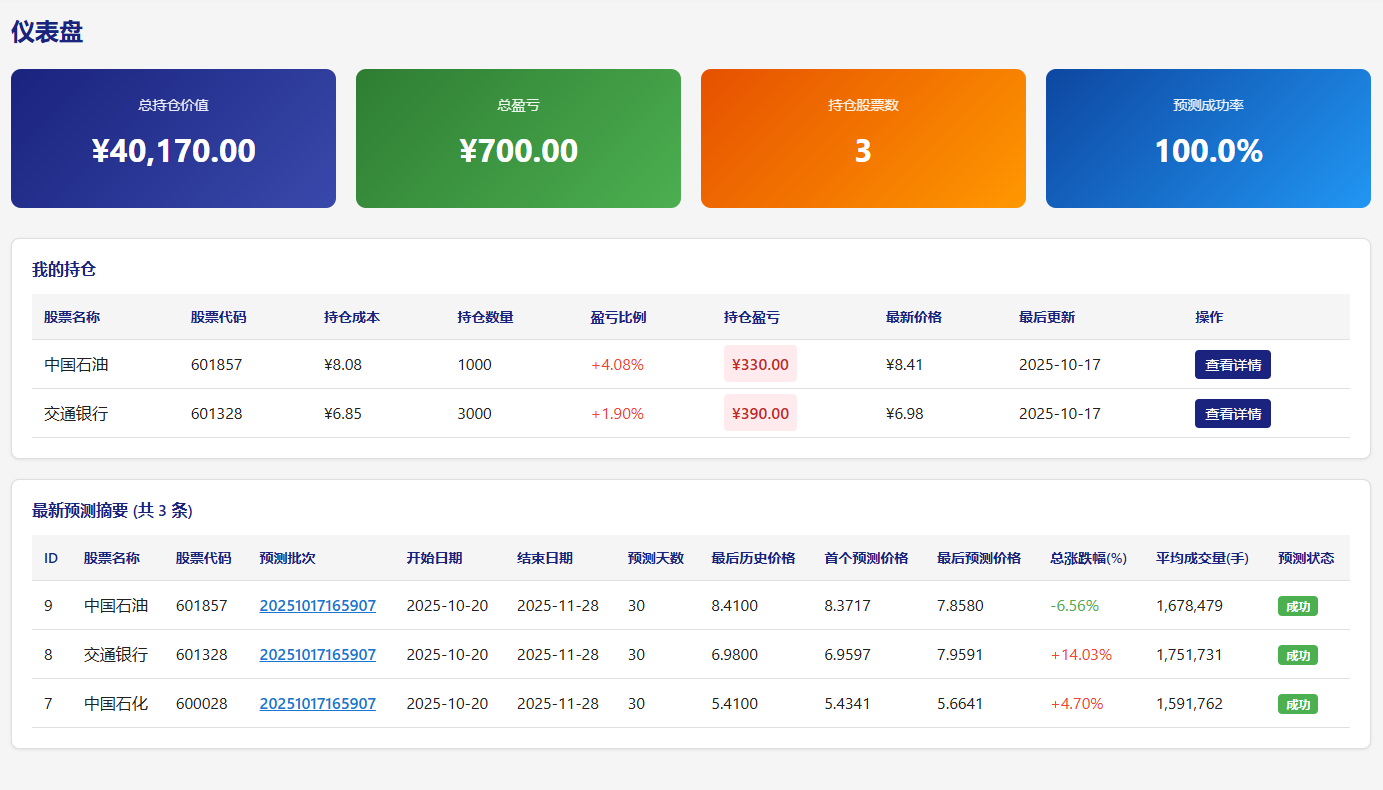Click the 最后更新 column header in holdings

click(x=1046, y=317)
